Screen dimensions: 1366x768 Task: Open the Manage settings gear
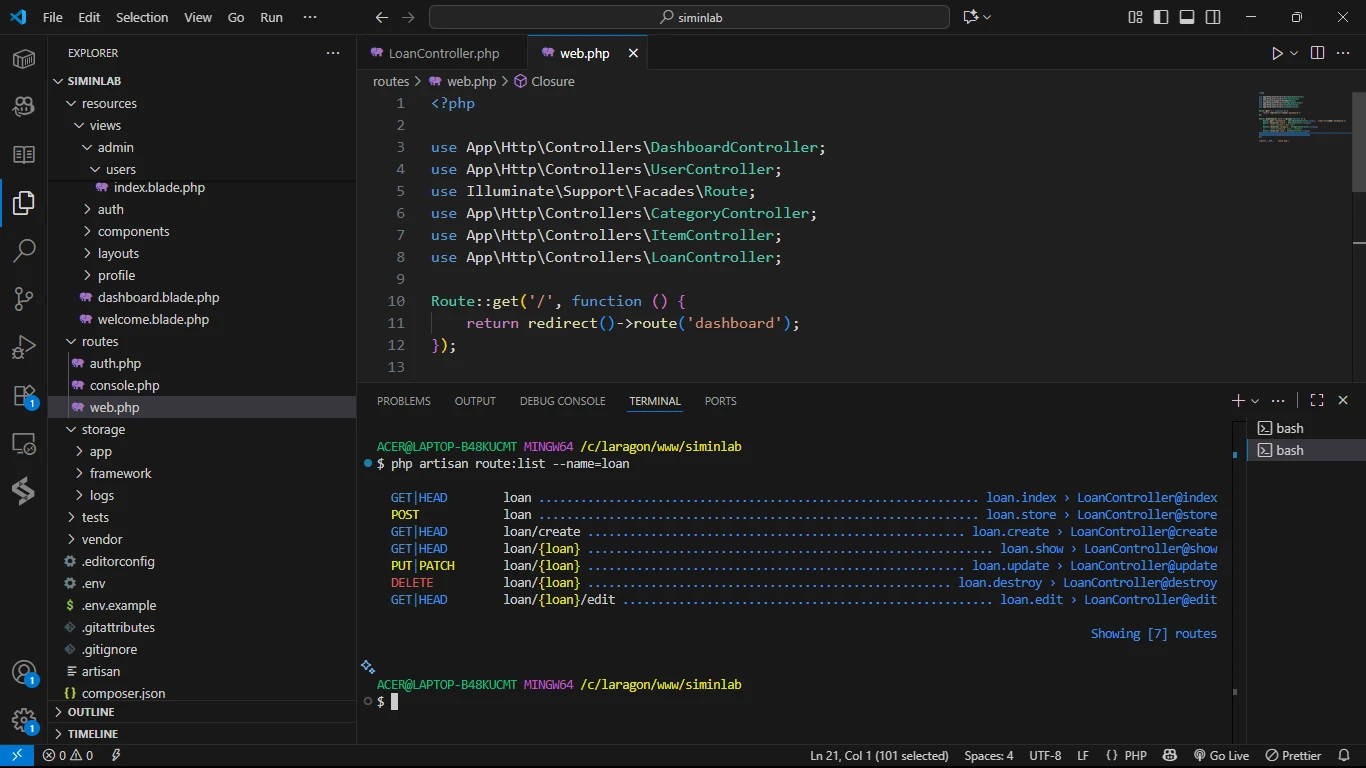coord(24,720)
